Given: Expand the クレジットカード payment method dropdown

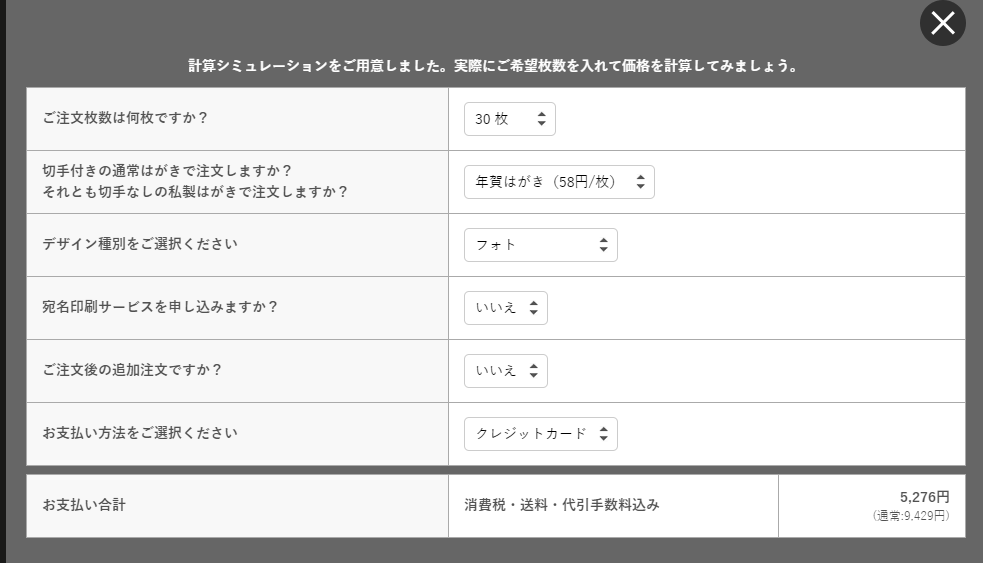Looking at the screenshot, I should [x=540, y=434].
